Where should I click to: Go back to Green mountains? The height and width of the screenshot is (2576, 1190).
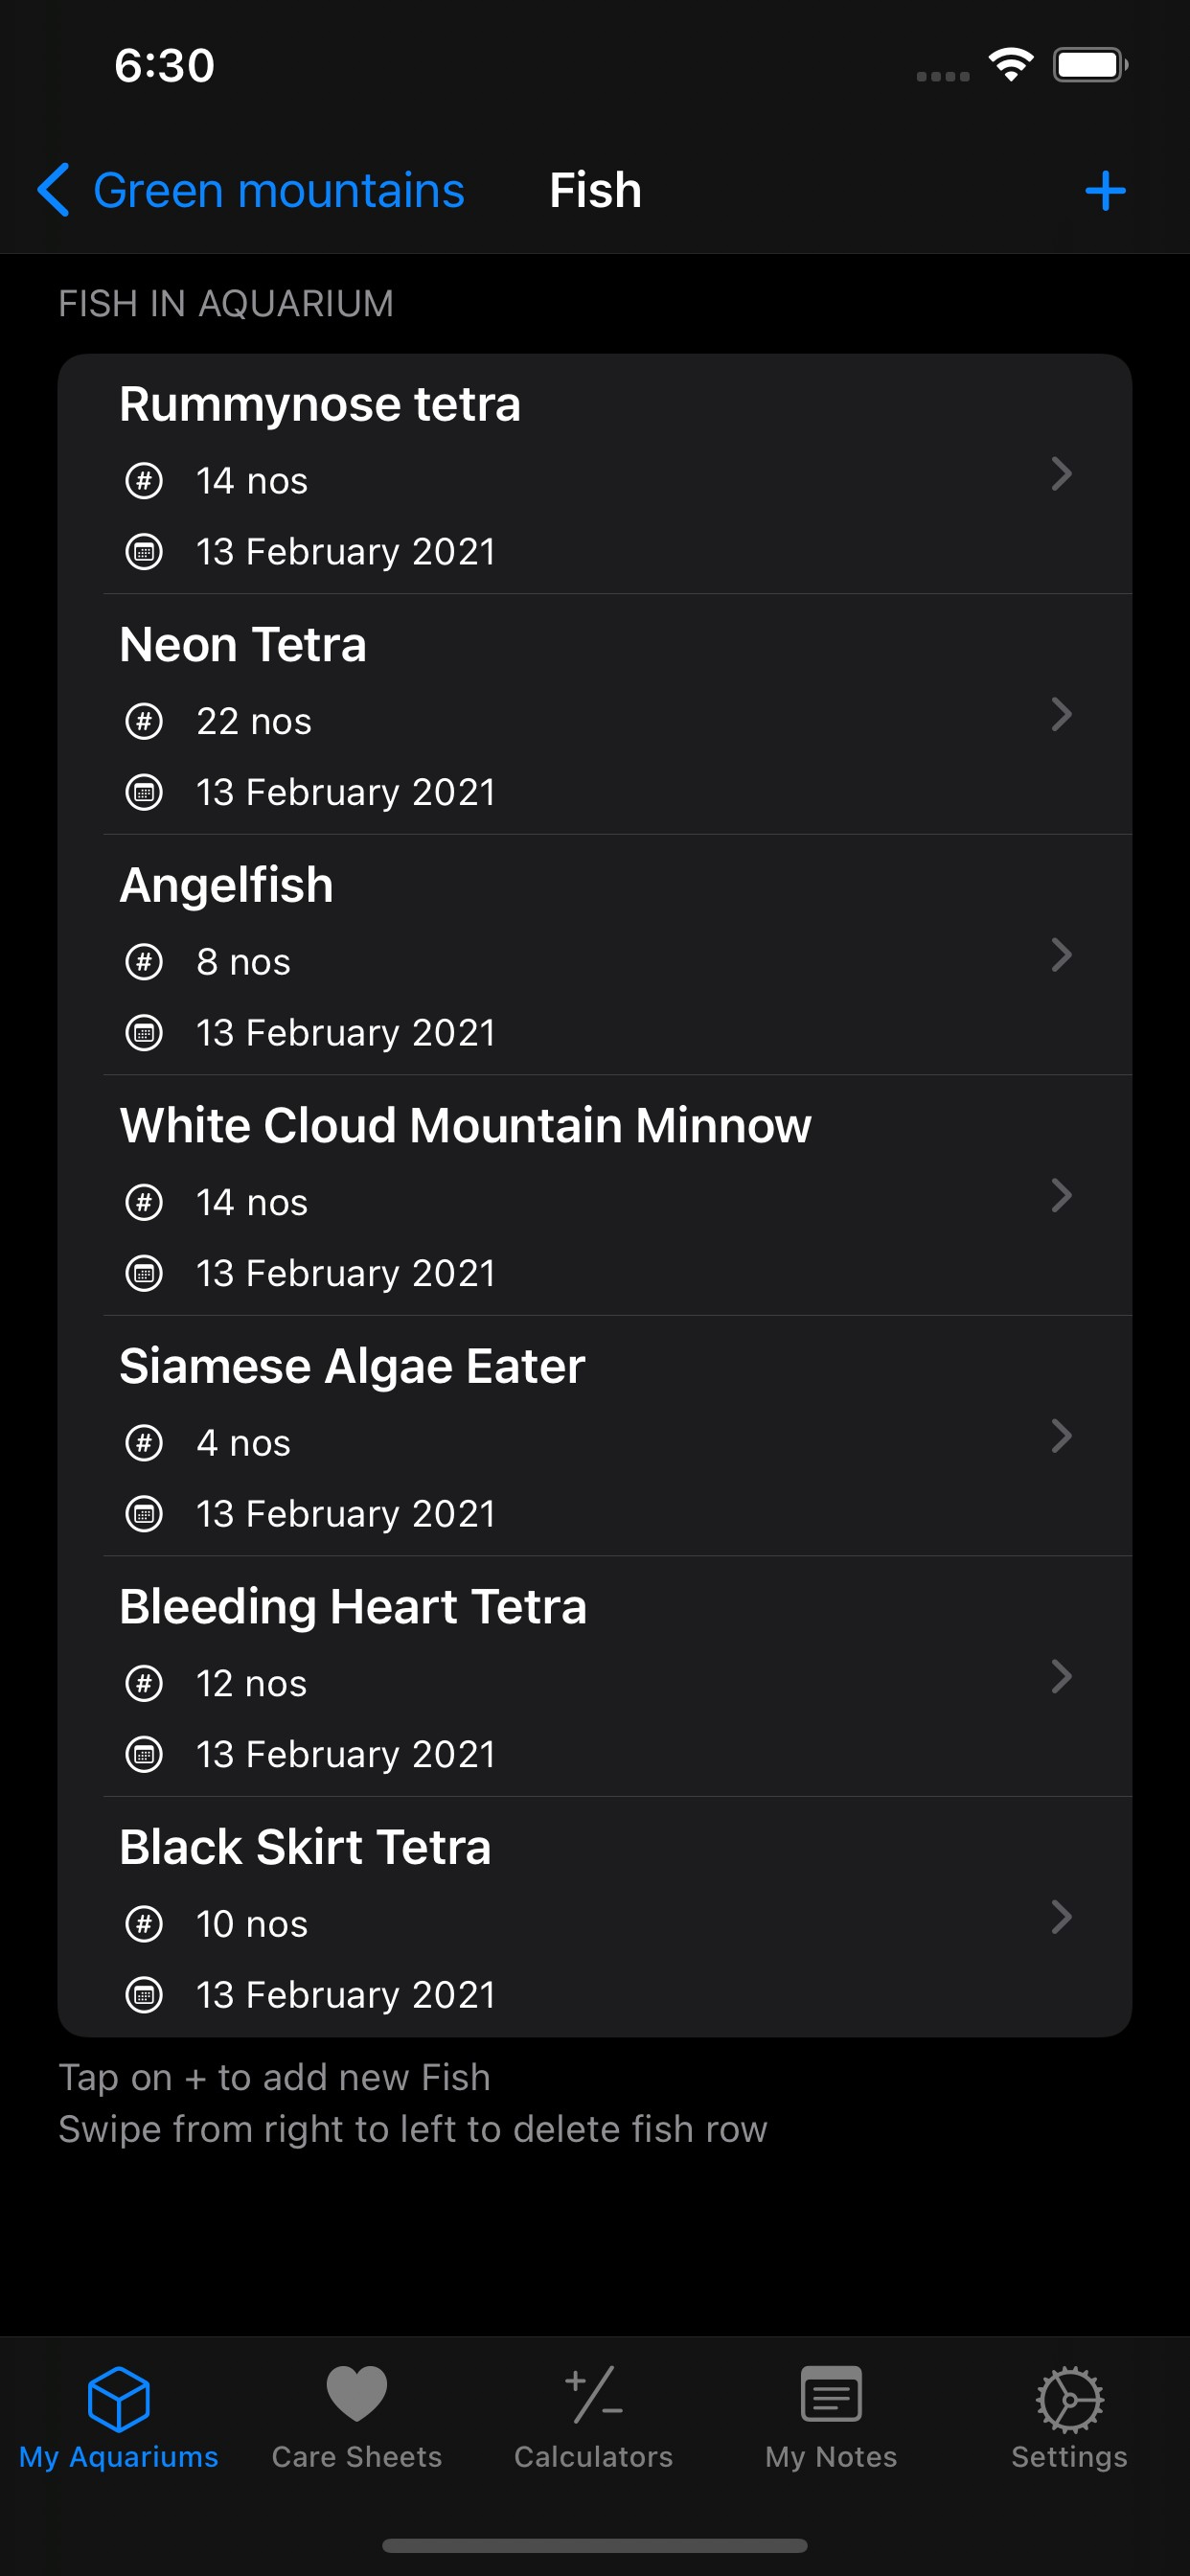[x=278, y=190]
